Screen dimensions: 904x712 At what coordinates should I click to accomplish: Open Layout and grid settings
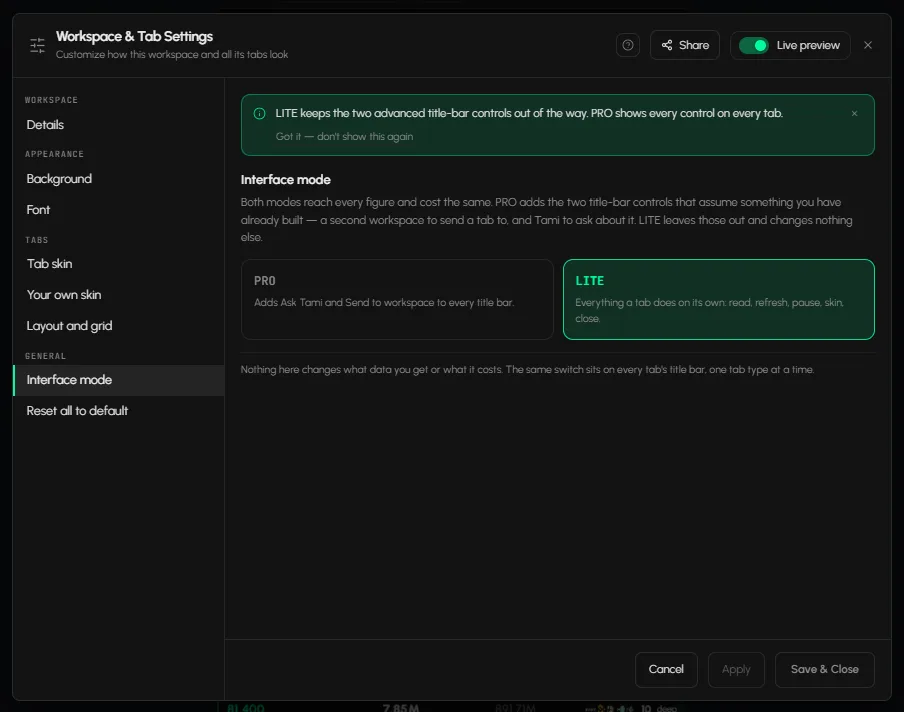118,326
